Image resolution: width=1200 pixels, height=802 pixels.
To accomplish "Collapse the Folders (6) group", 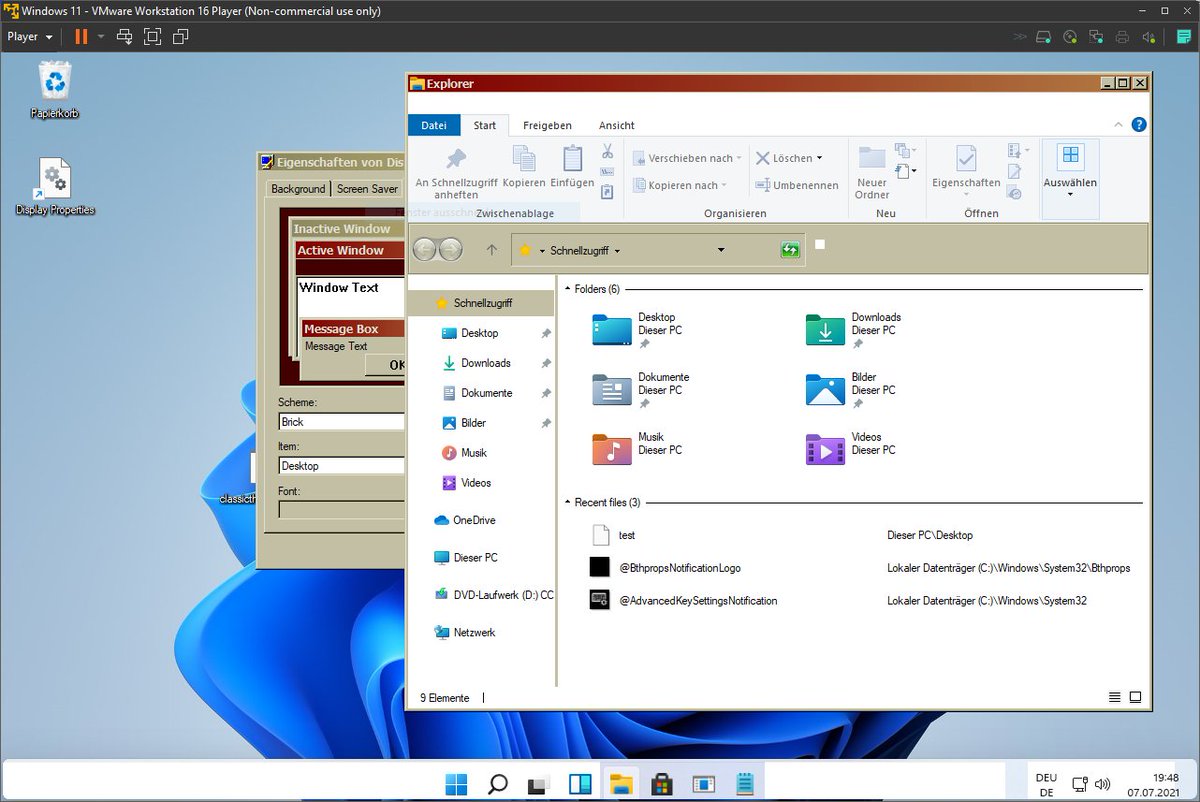I will [567, 289].
